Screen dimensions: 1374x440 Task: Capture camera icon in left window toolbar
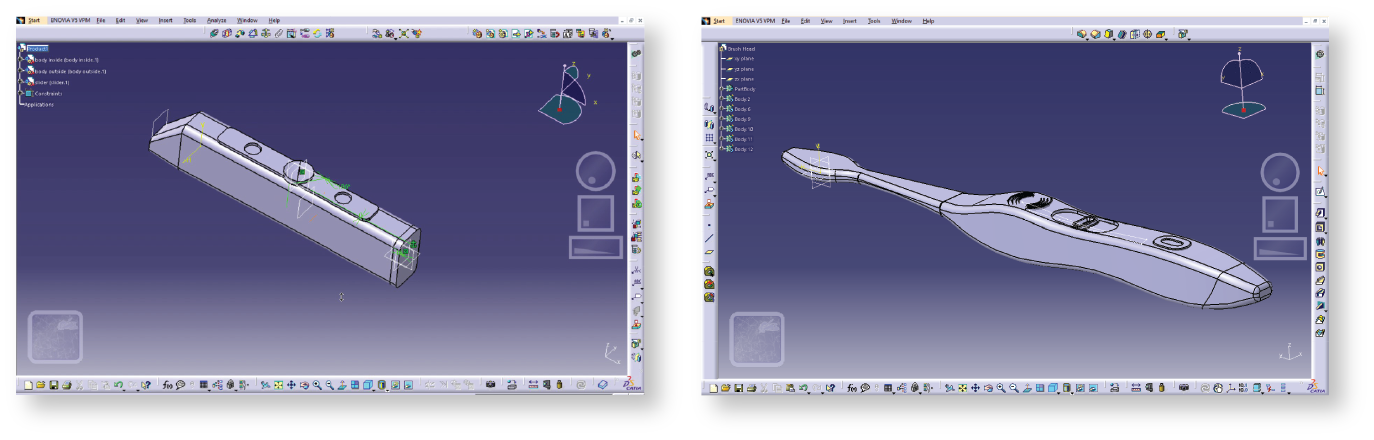click(x=490, y=385)
